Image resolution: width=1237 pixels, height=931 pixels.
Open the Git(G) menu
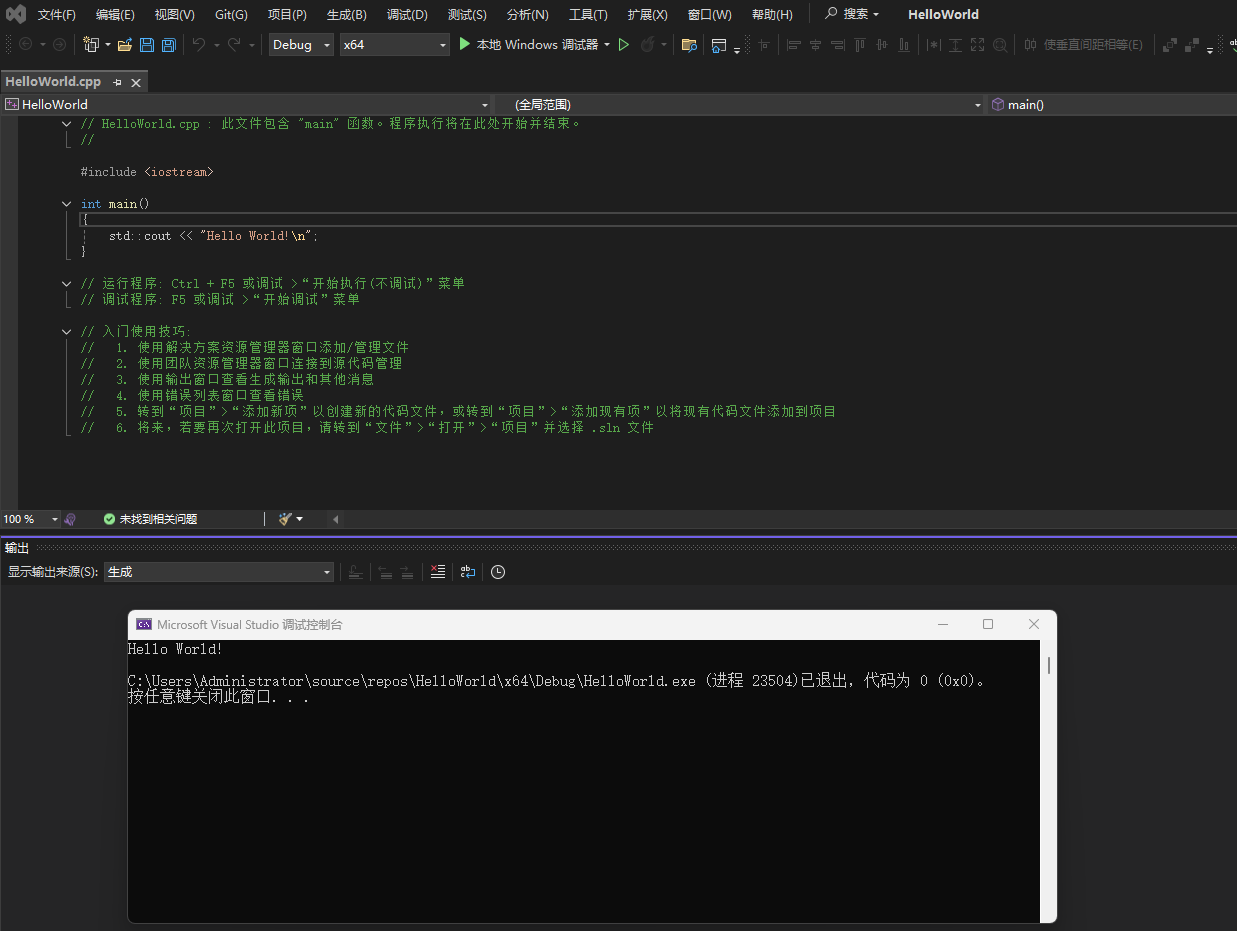(x=231, y=15)
